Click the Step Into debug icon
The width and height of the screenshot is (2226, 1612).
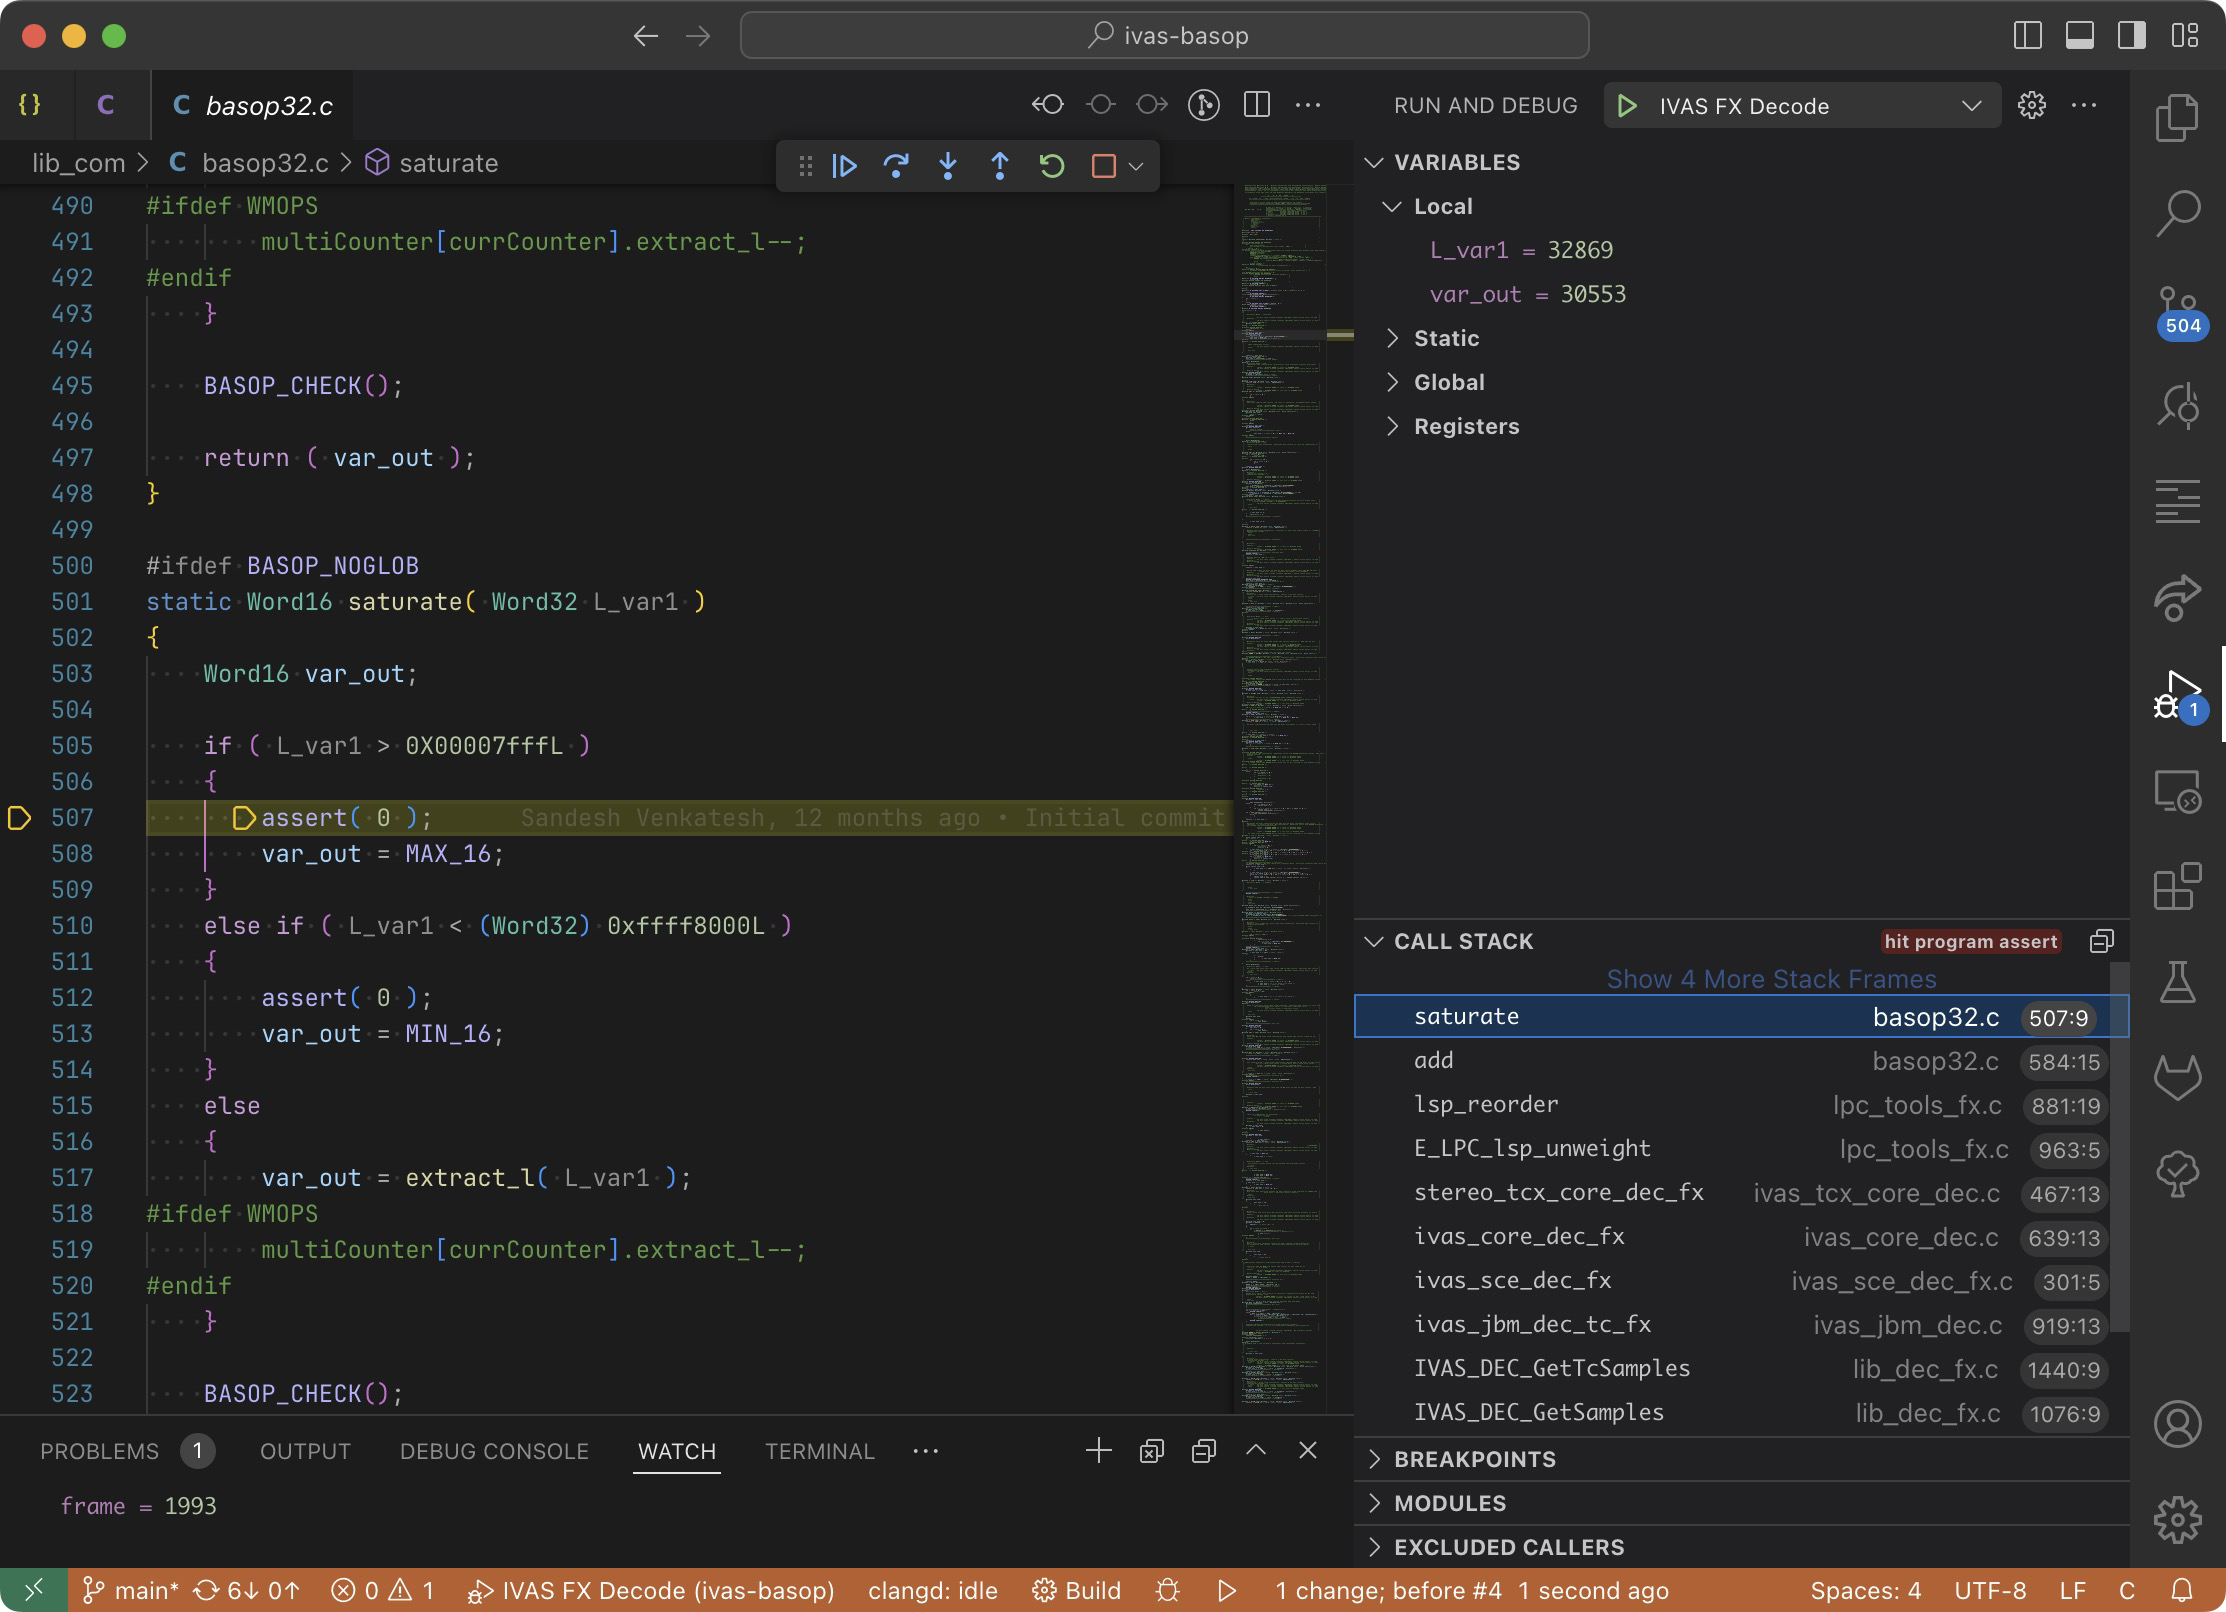948,166
